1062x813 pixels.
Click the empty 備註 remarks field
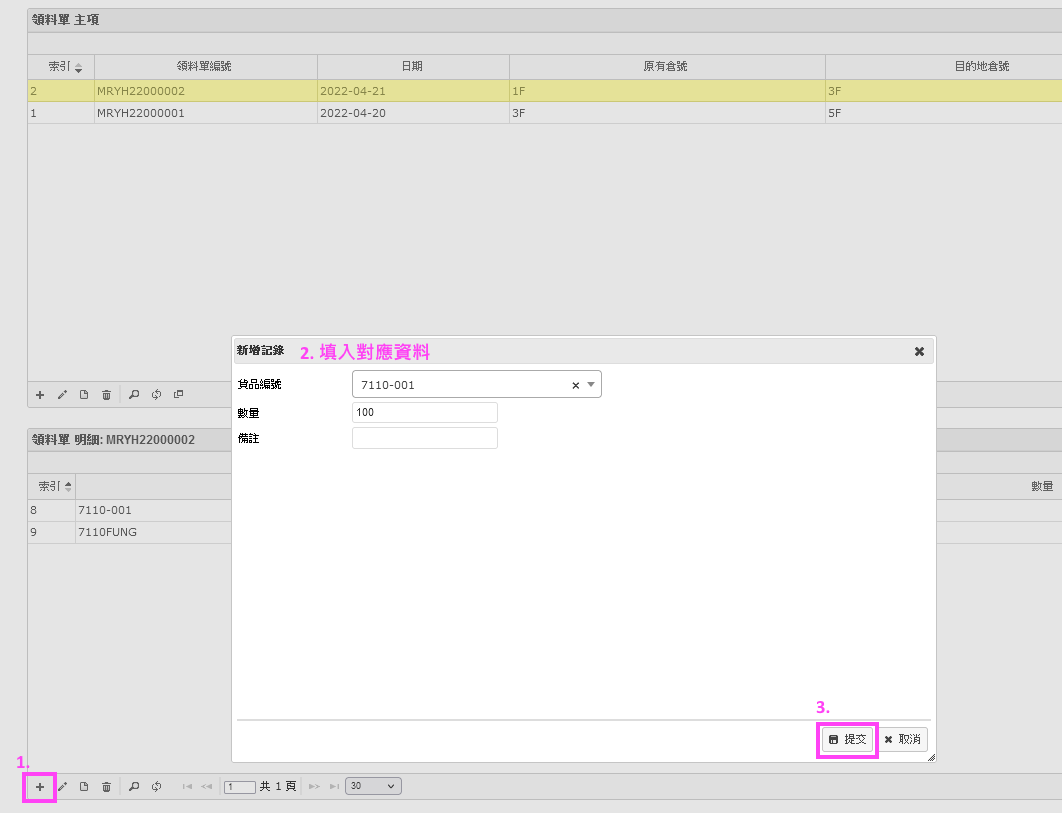424,438
